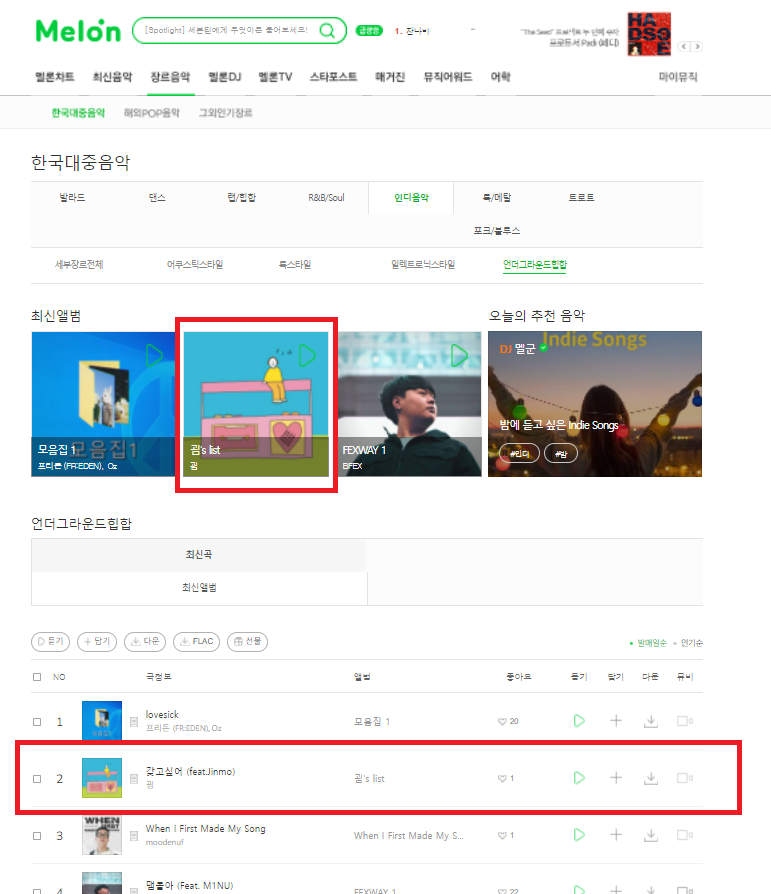Switch to 최신앨범 list tab
This screenshot has width=771, height=894.
[199, 587]
